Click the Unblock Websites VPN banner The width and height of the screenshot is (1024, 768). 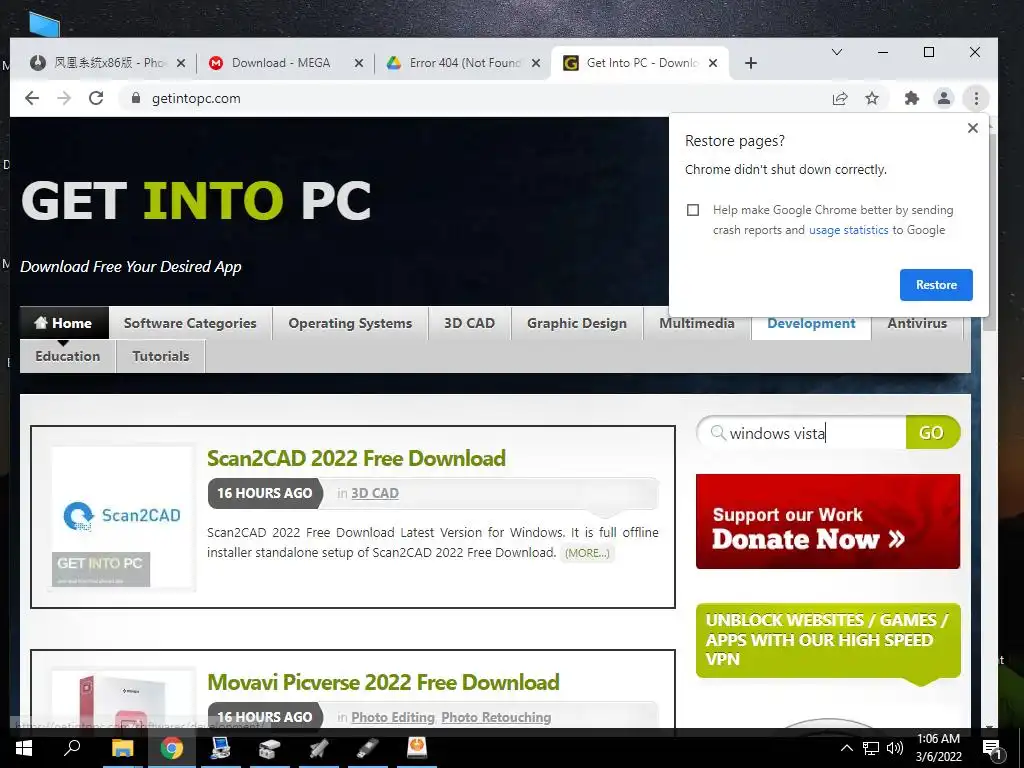click(828, 642)
